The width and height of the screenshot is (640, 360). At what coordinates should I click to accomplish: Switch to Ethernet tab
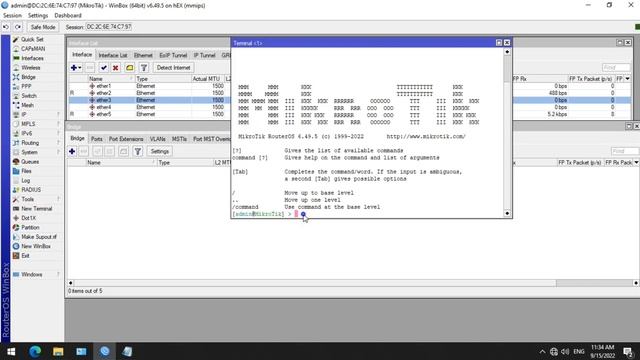143,55
